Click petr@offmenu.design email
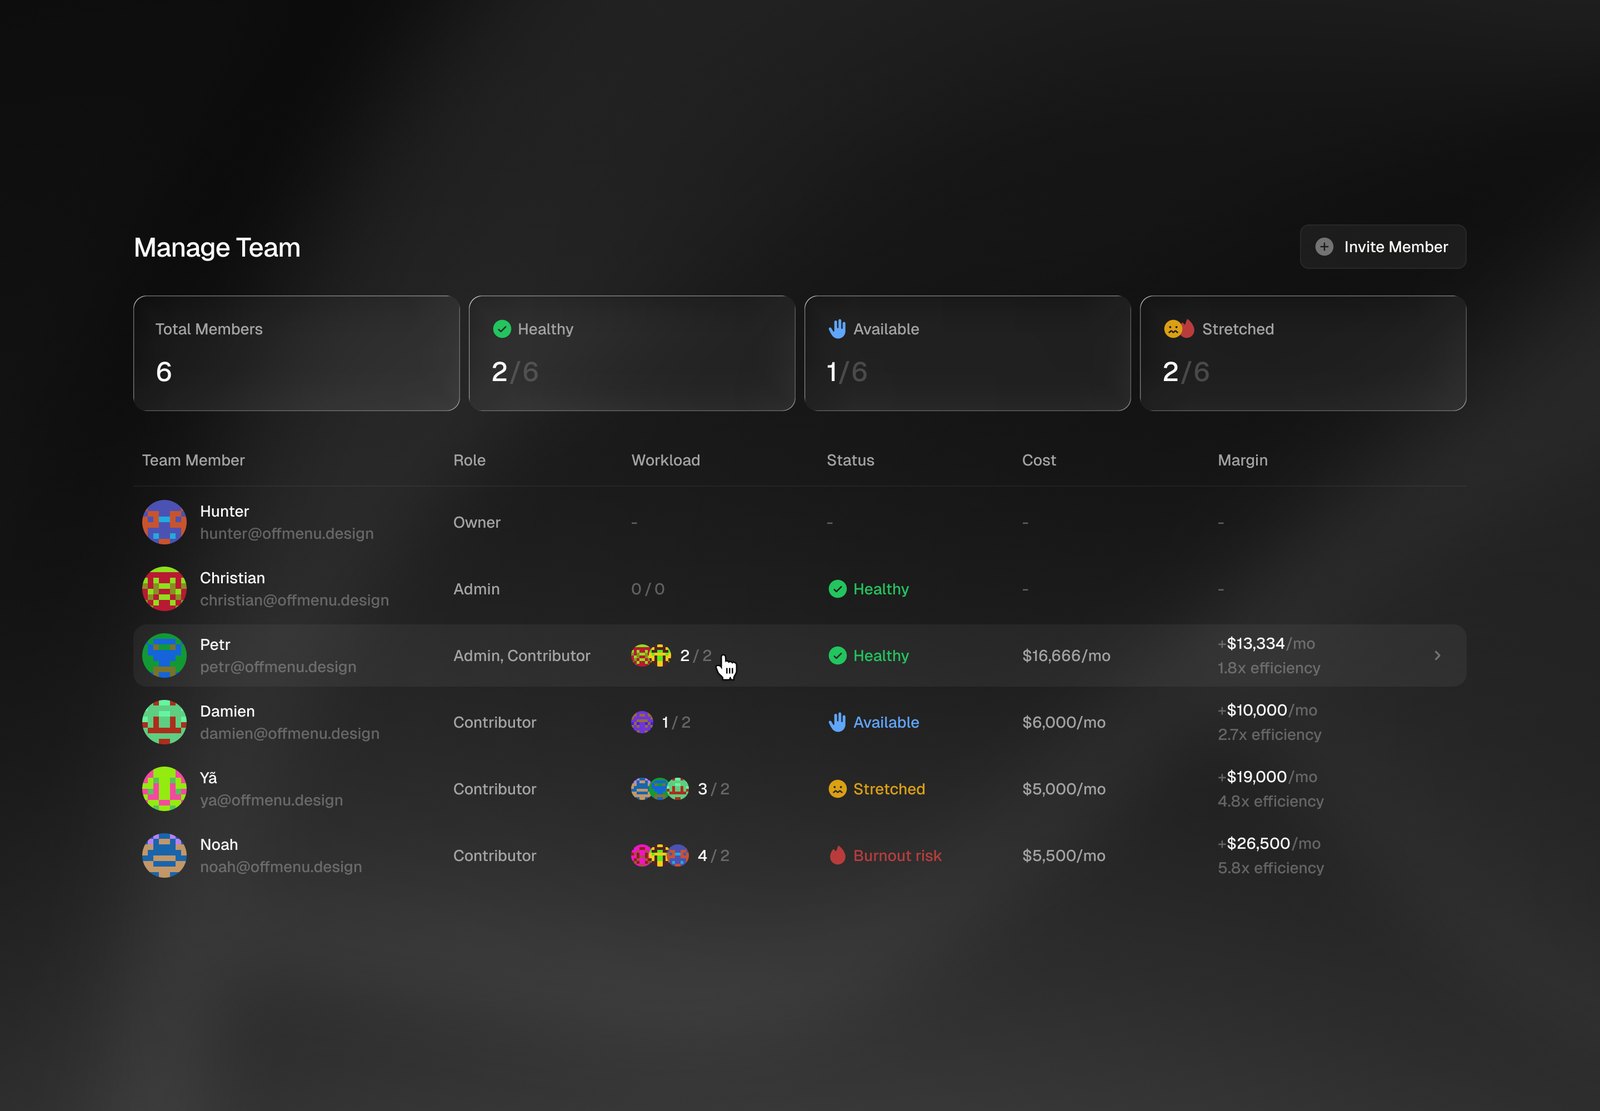Screen dimensions: 1600x1111 pyautogui.click(x=278, y=667)
